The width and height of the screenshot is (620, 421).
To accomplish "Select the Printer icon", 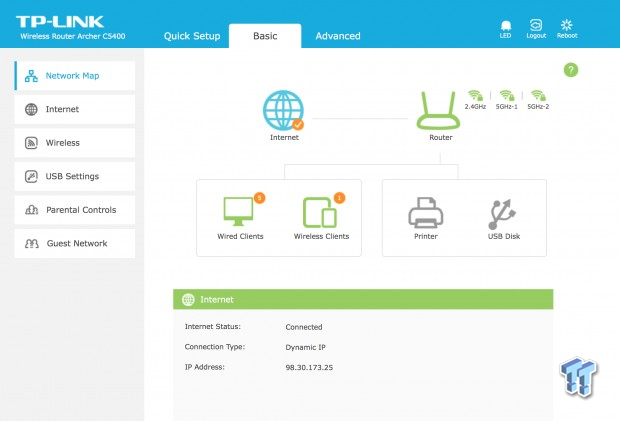I will tap(426, 213).
